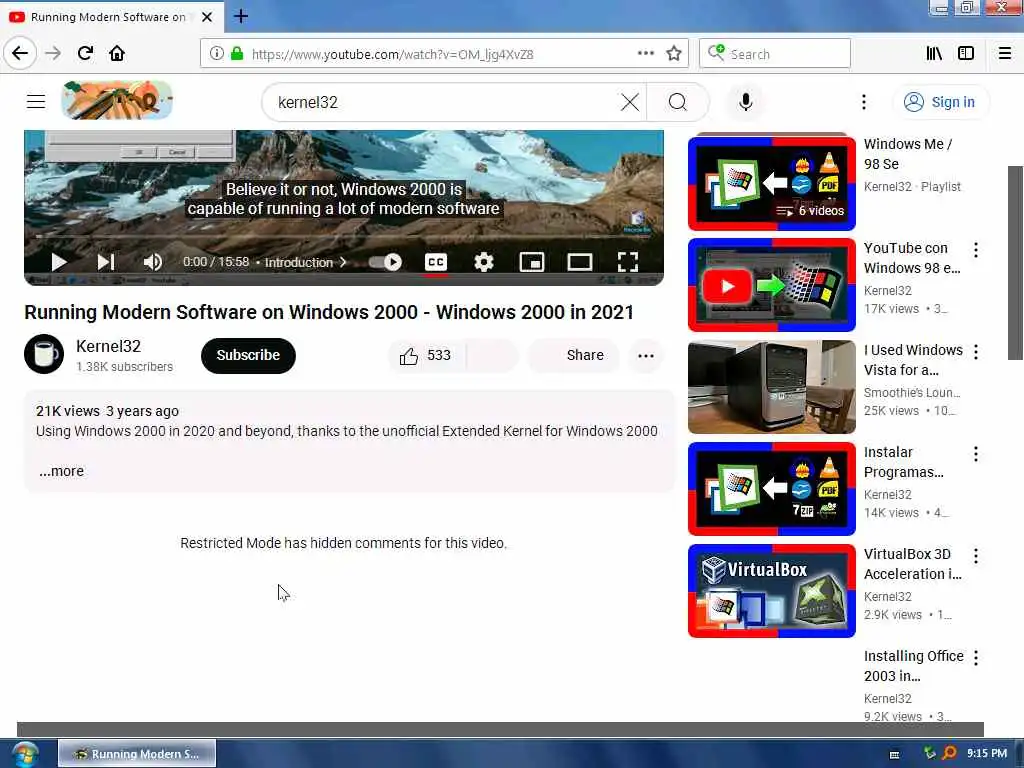Focus the Firefox Search box
This screenshot has width=1024, height=768.
point(775,54)
